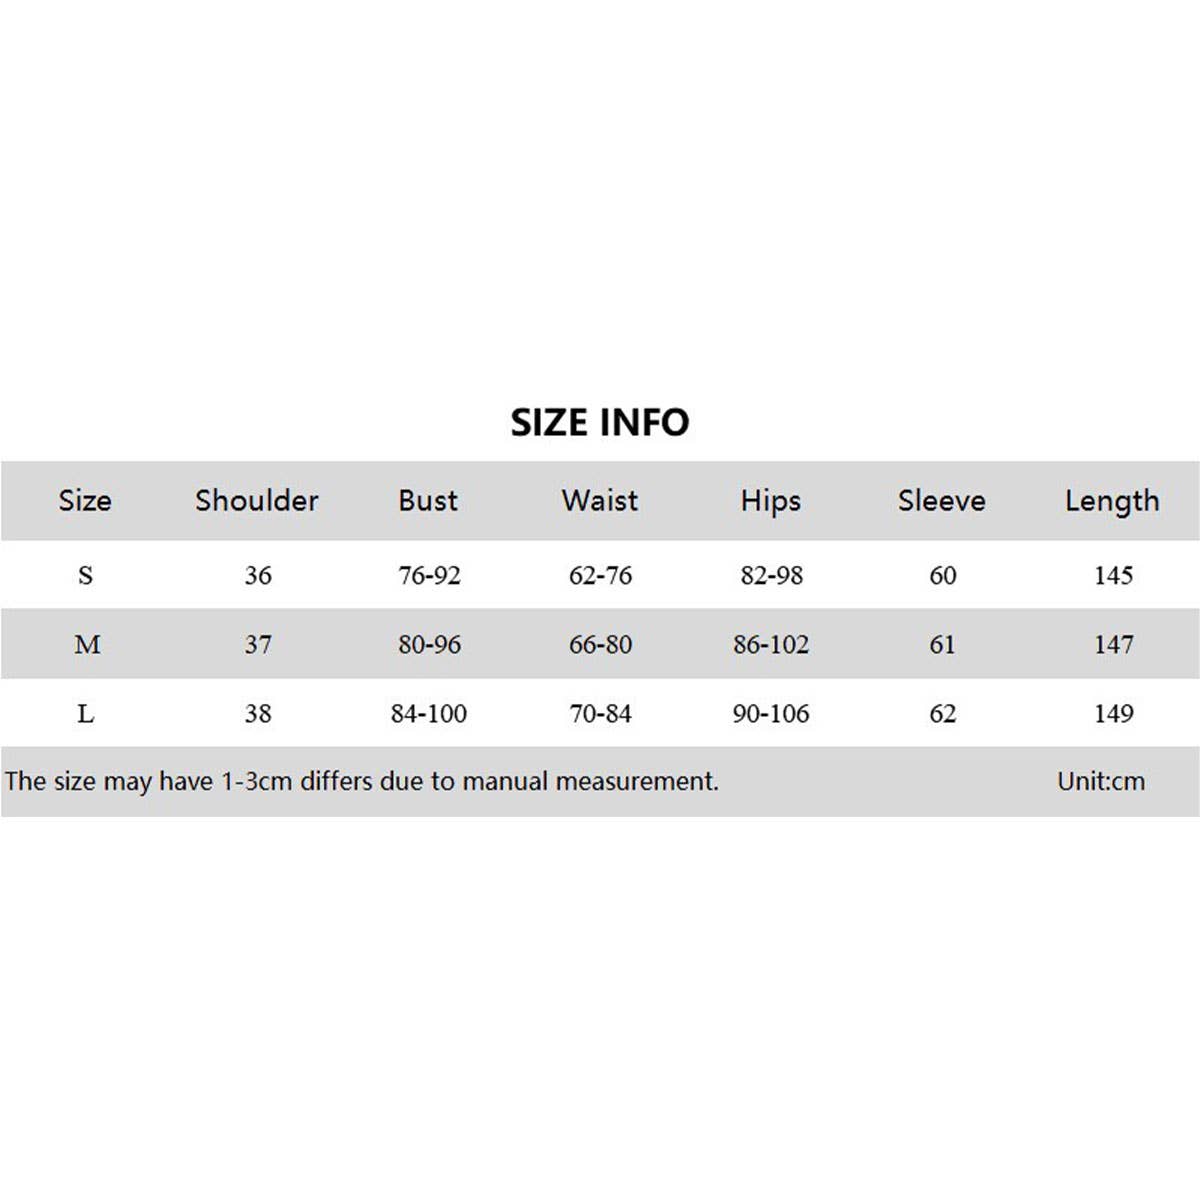
Task: Click the SIZE INFO title
Action: pos(600,422)
